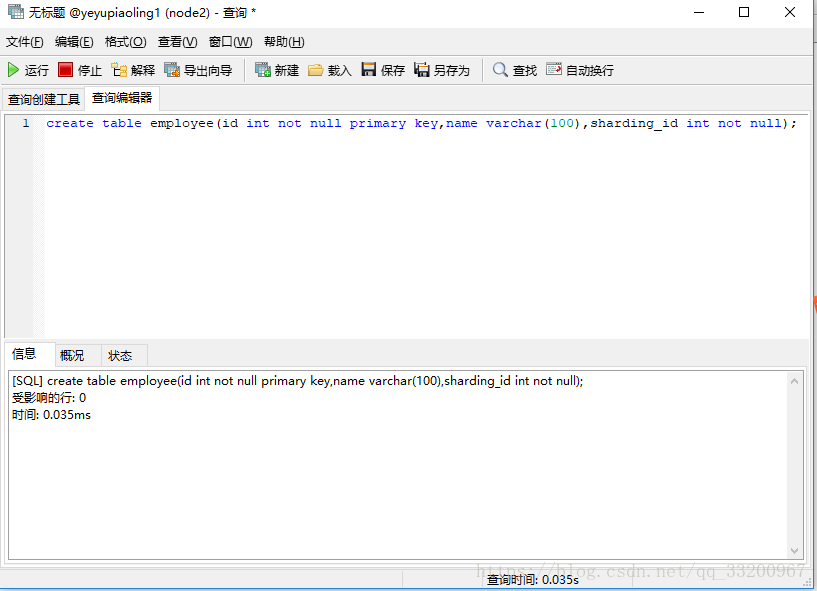Viewport: 817px width, 591px height.
Task: Open the 查看 (View) menu
Action: point(177,42)
